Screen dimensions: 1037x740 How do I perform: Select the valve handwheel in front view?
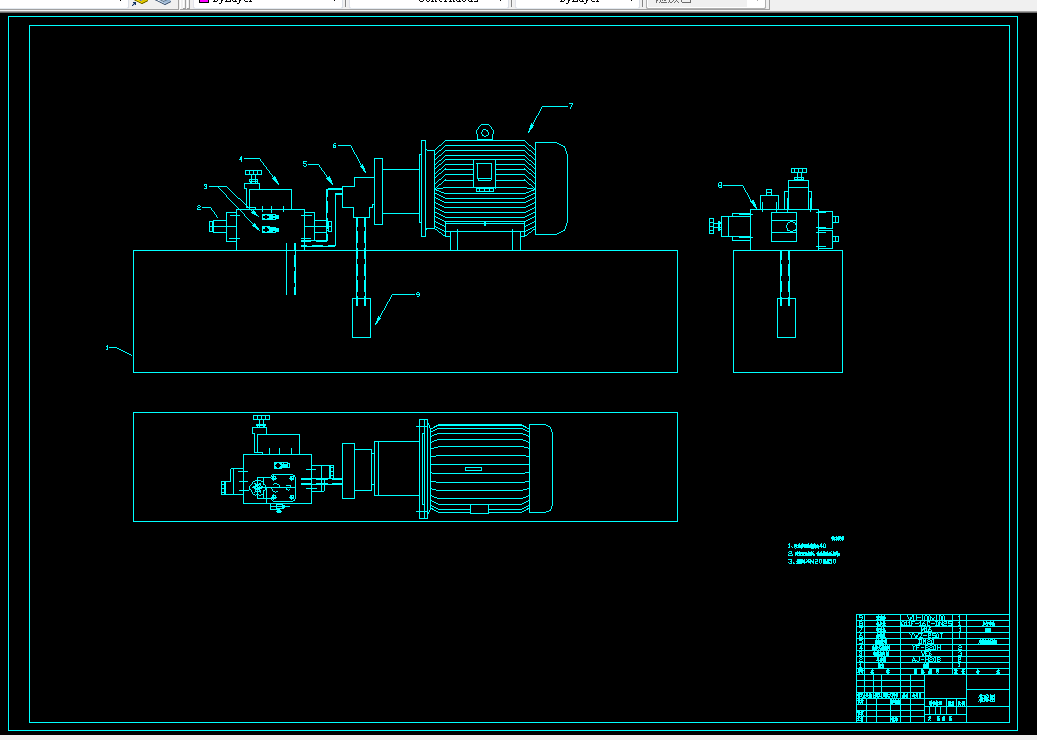(254, 173)
